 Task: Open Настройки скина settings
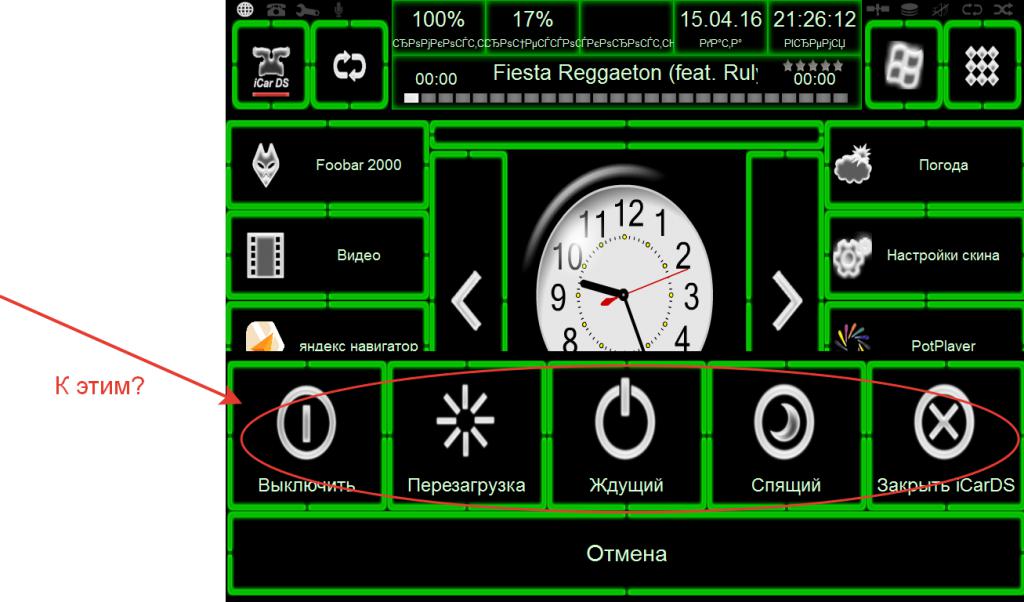click(x=924, y=255)
